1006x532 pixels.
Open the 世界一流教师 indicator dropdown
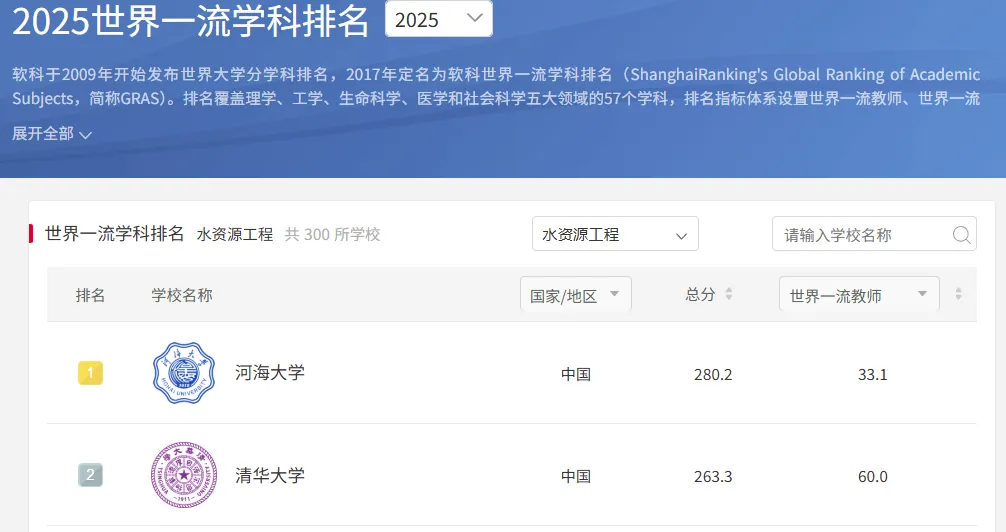(859, 295)
